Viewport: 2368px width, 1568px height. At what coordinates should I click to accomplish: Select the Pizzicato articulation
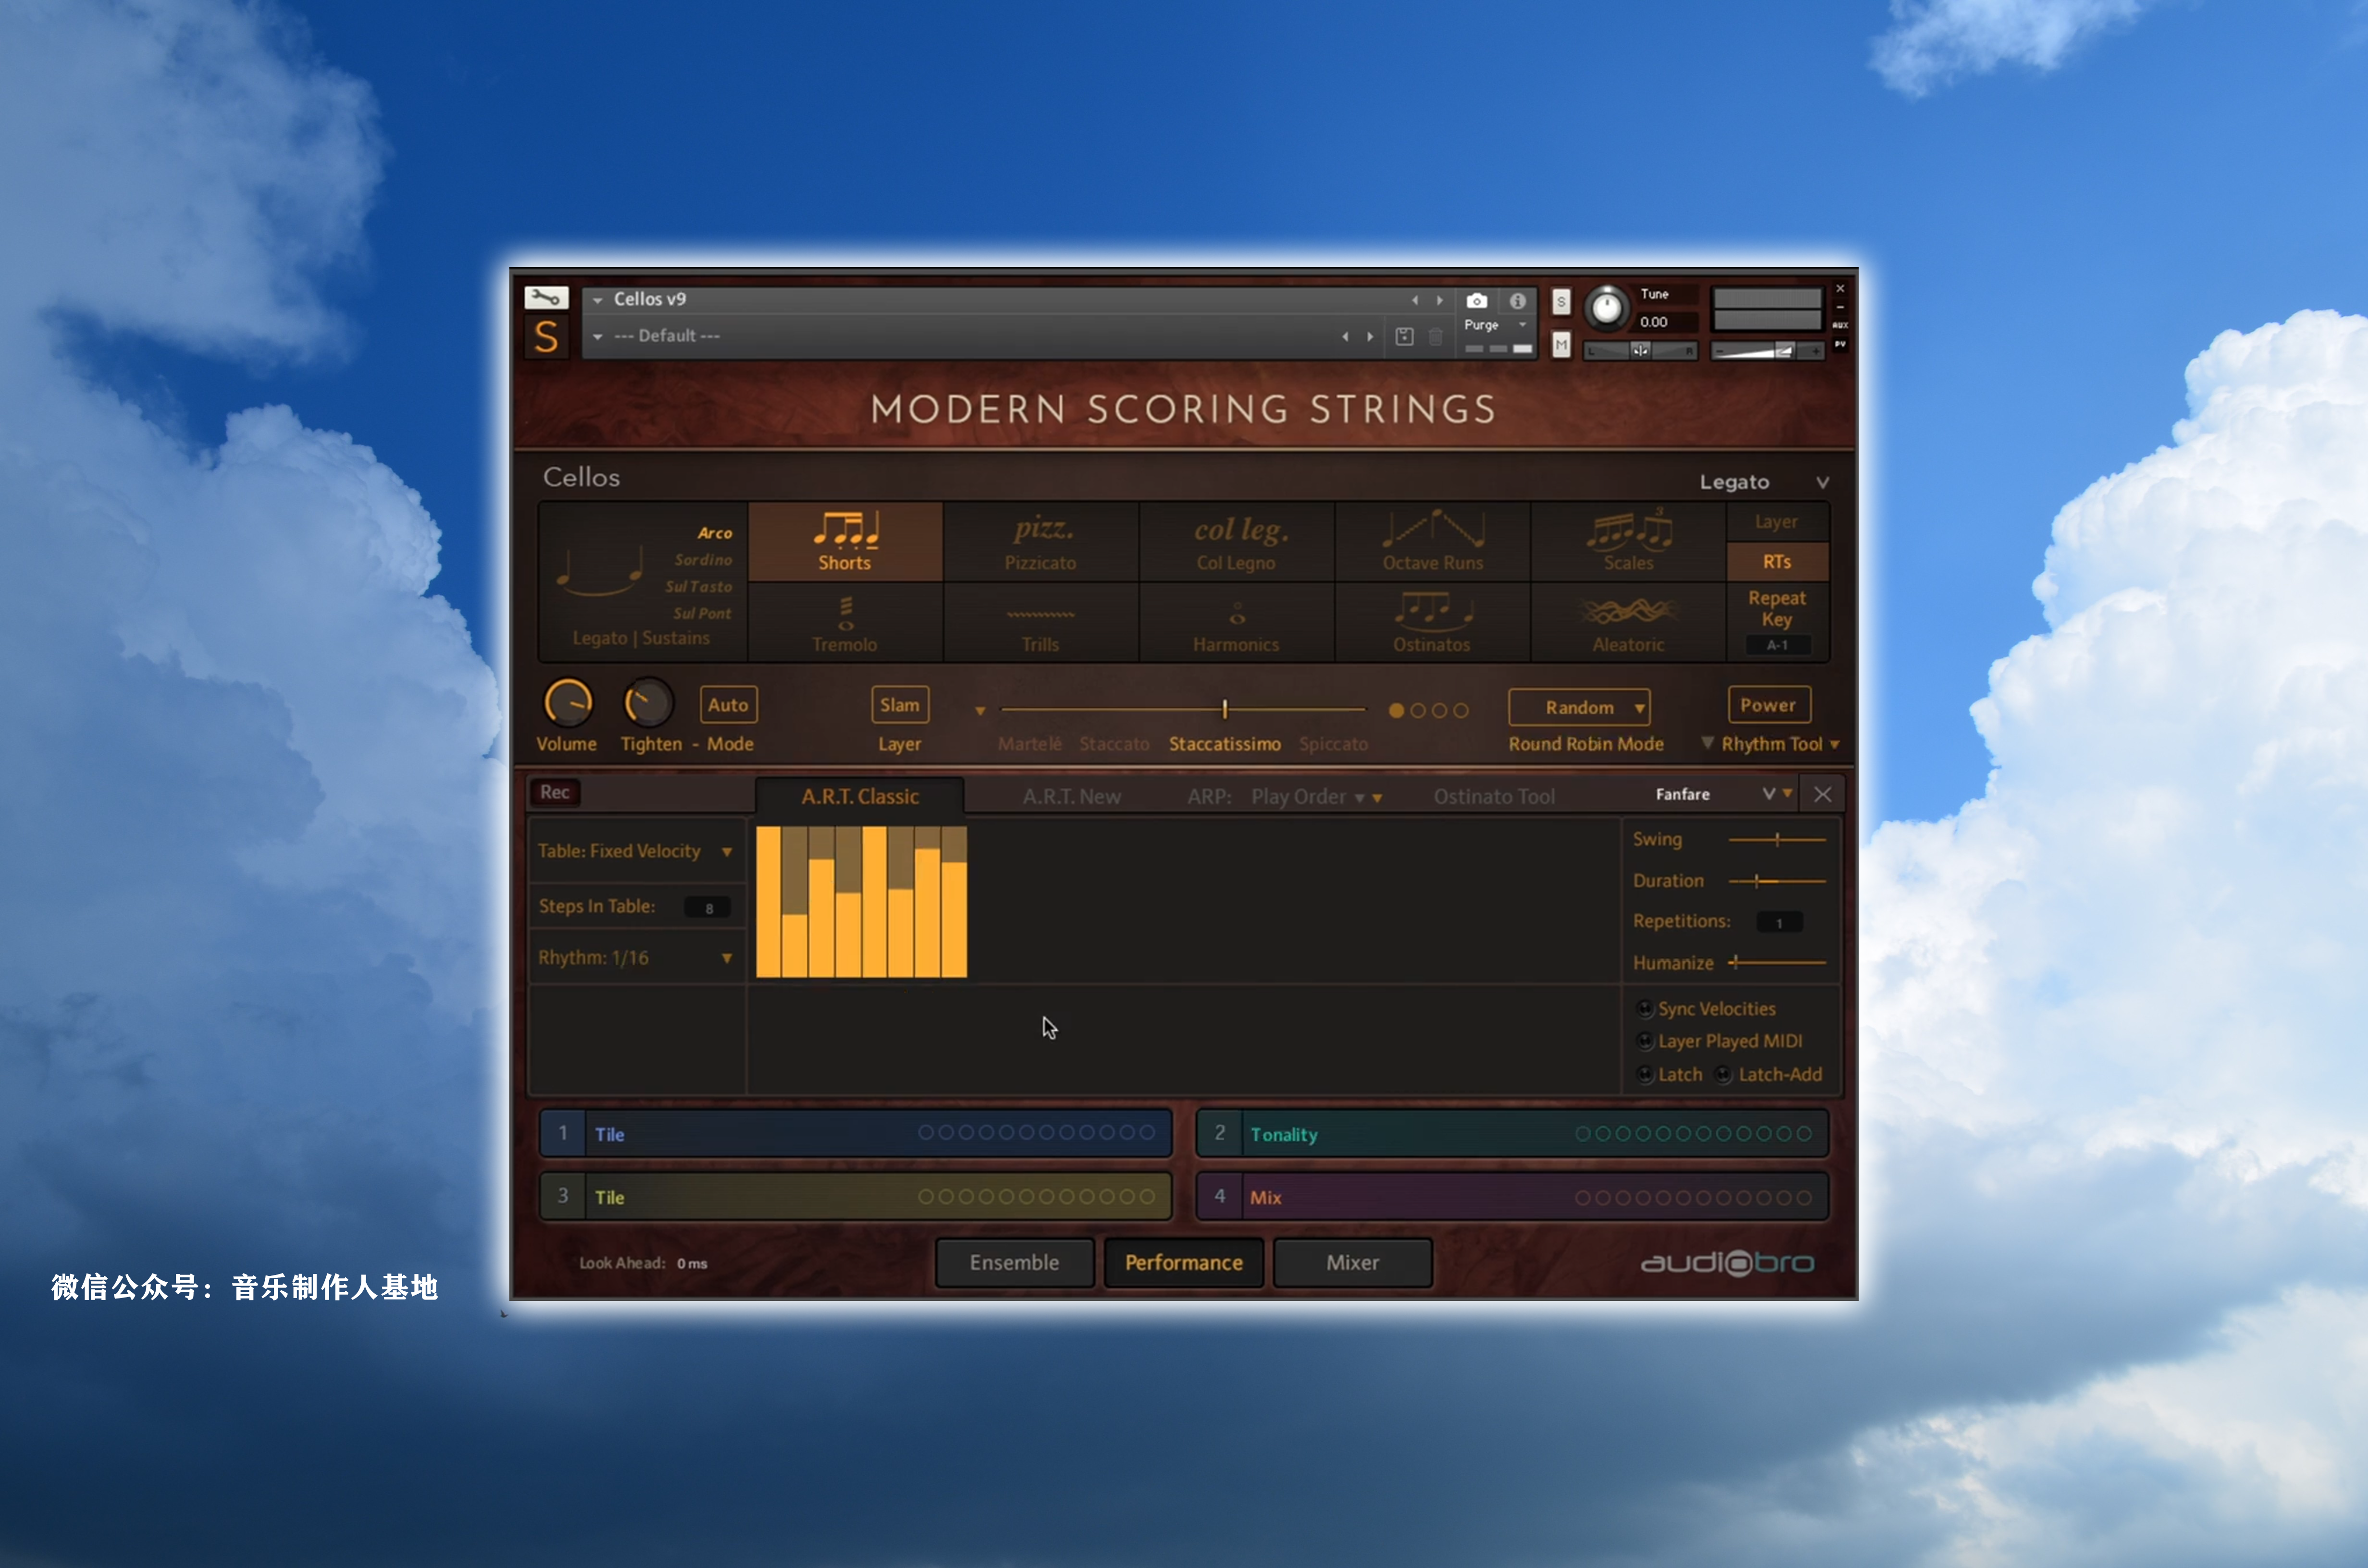1040,542
